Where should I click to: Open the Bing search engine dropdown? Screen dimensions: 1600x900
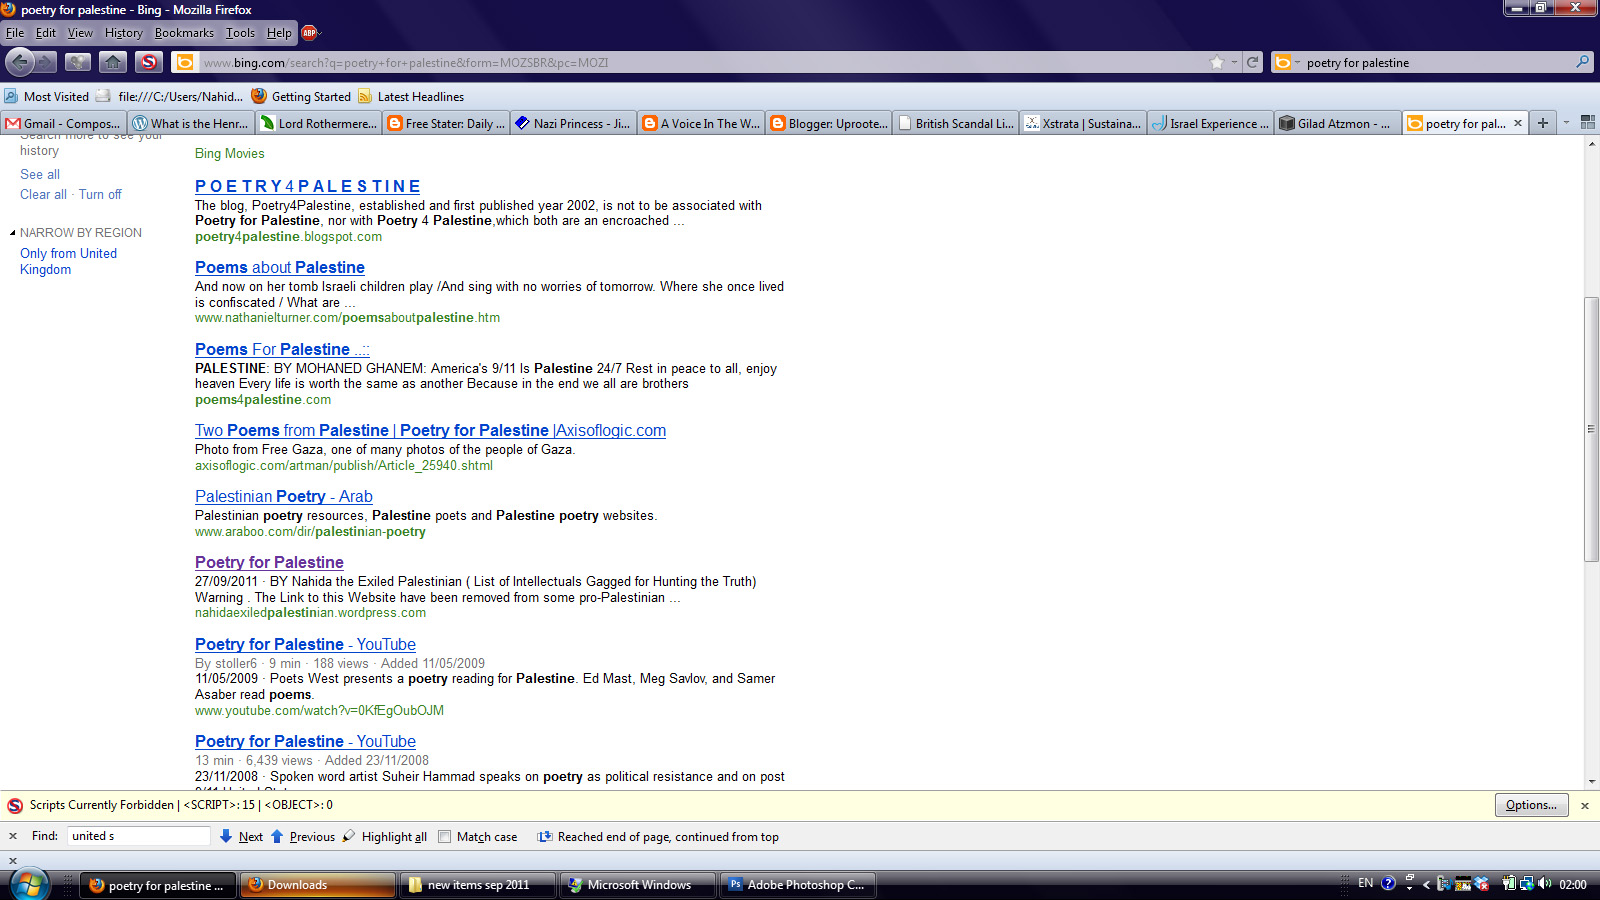coord(1285,62)
